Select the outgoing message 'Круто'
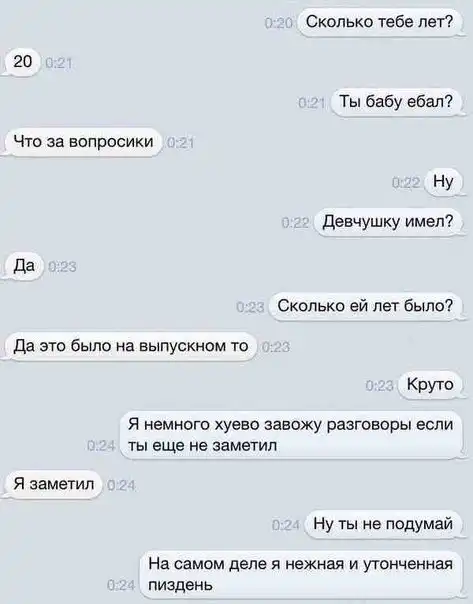The width and height of the screenshot is (473, 604). coord(430,385)
